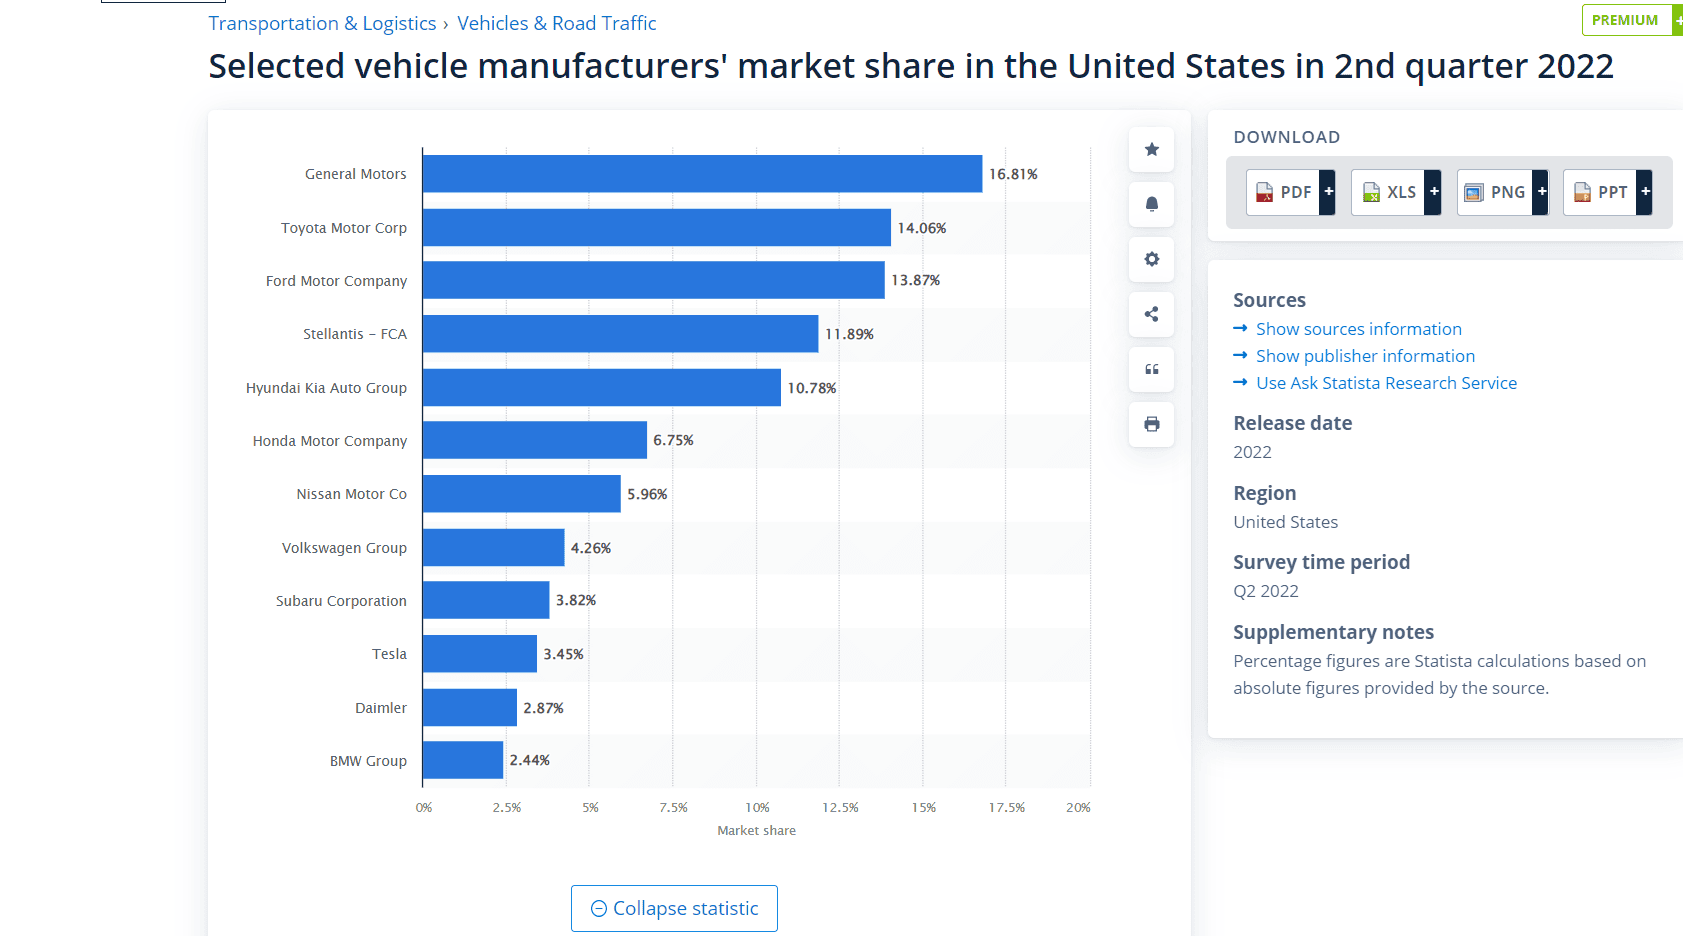This screenshot has height=936, width=1683.
Task: Open Use Ask Statista Research Service link
Action: (1386, 383)
